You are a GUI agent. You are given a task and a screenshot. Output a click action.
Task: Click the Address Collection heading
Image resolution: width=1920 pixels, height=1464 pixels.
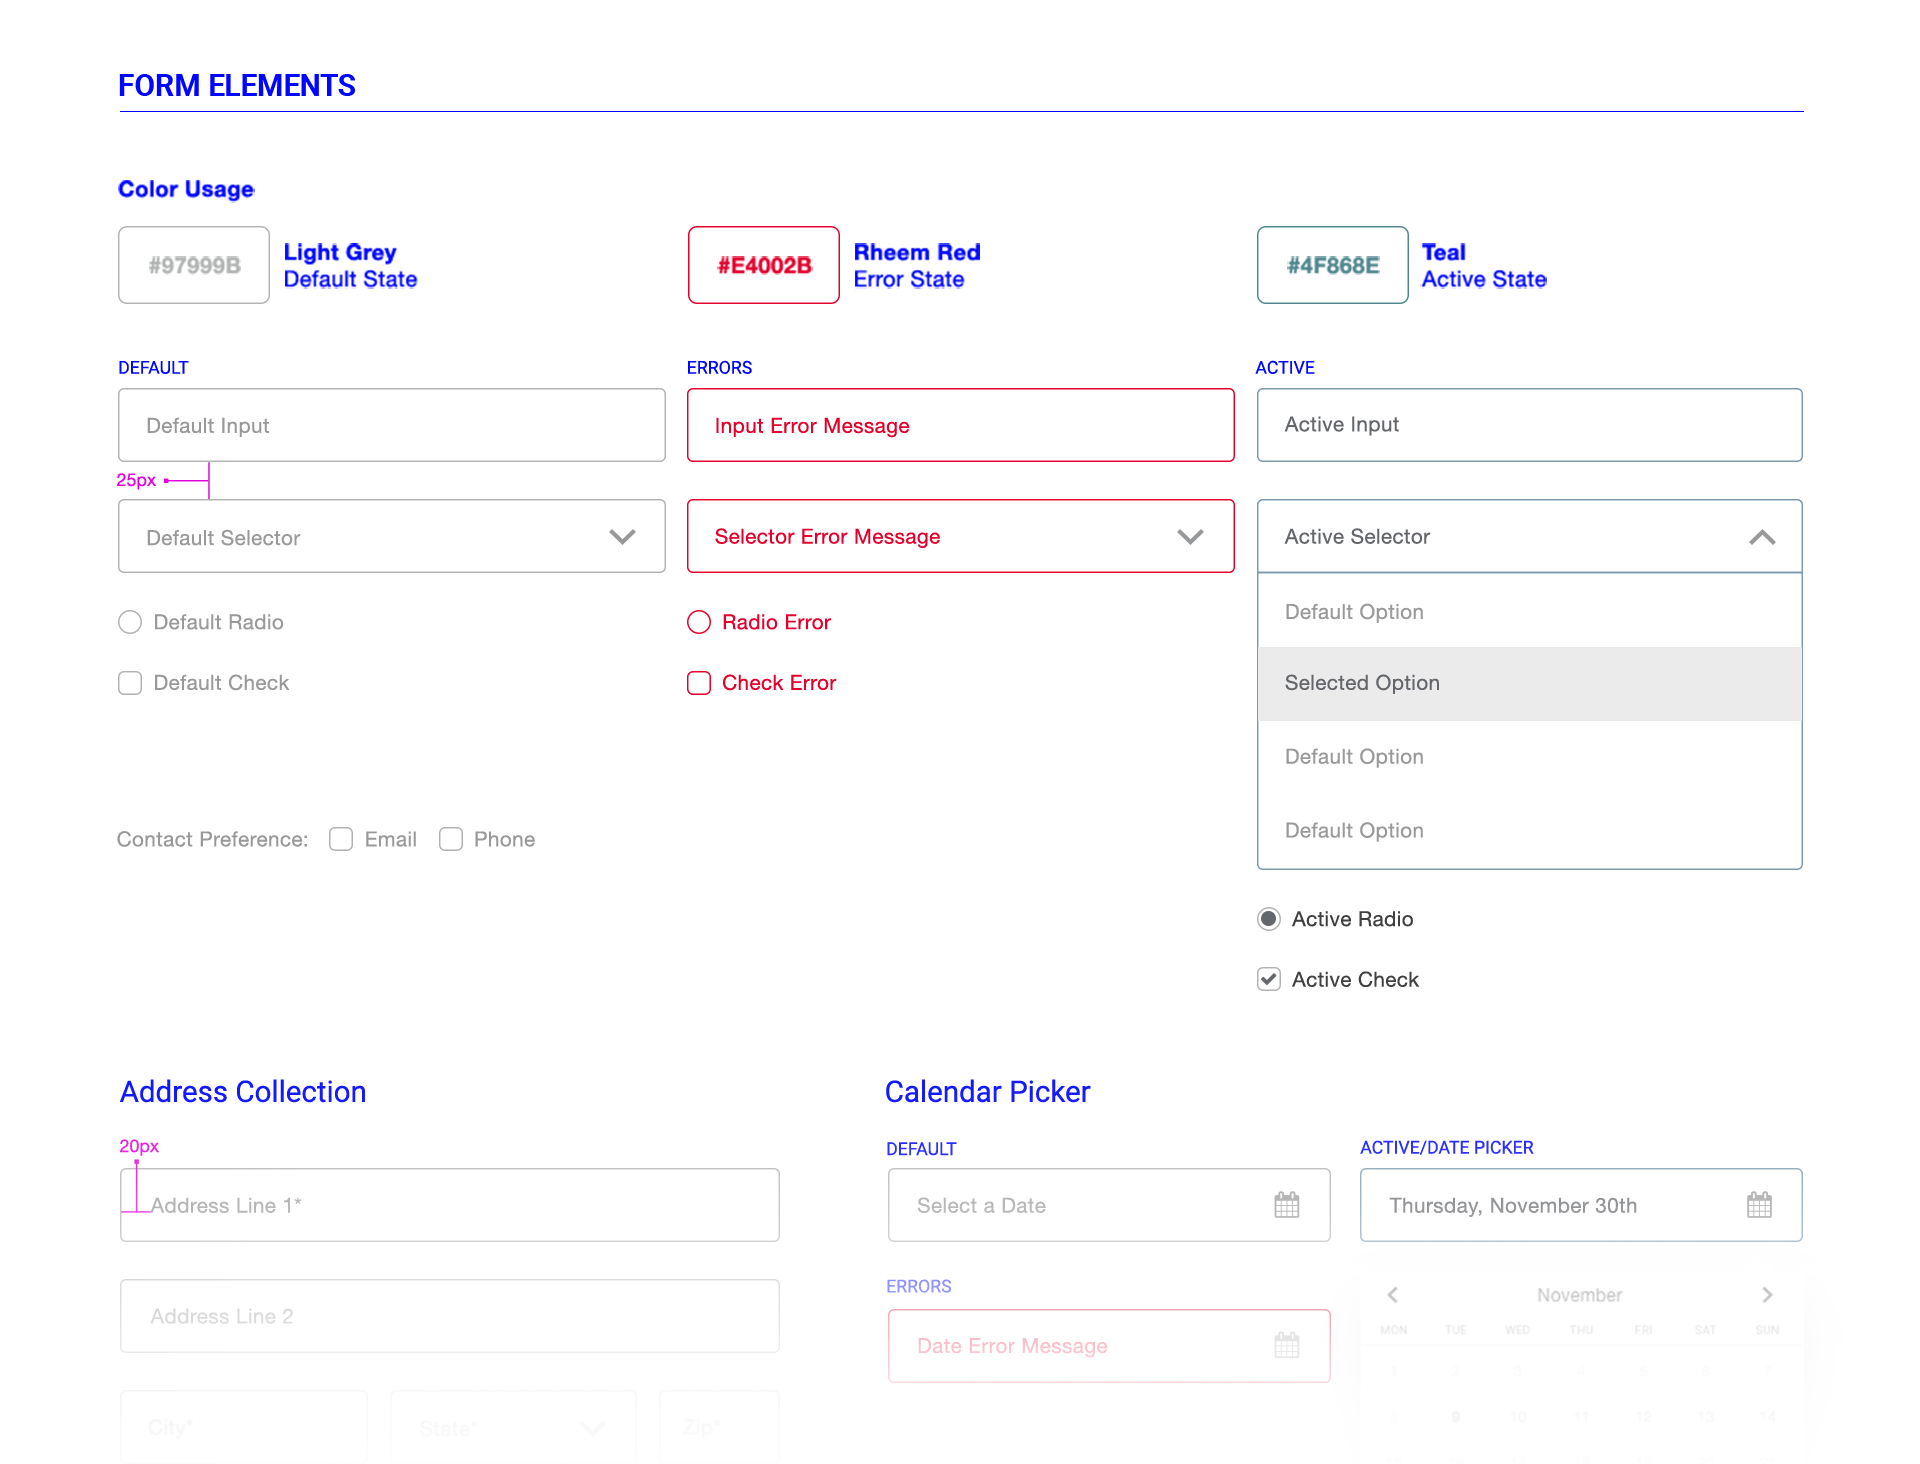[x=242, y=1091]
